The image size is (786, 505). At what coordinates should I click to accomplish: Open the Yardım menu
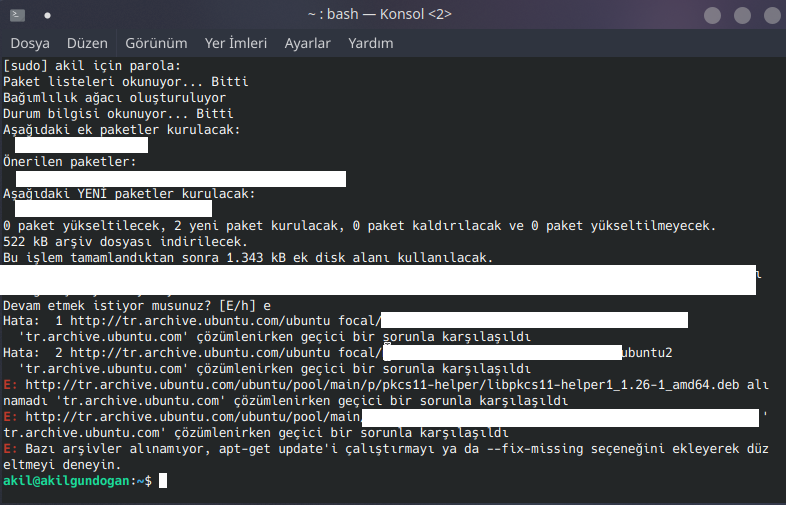[x=370, y=43]
